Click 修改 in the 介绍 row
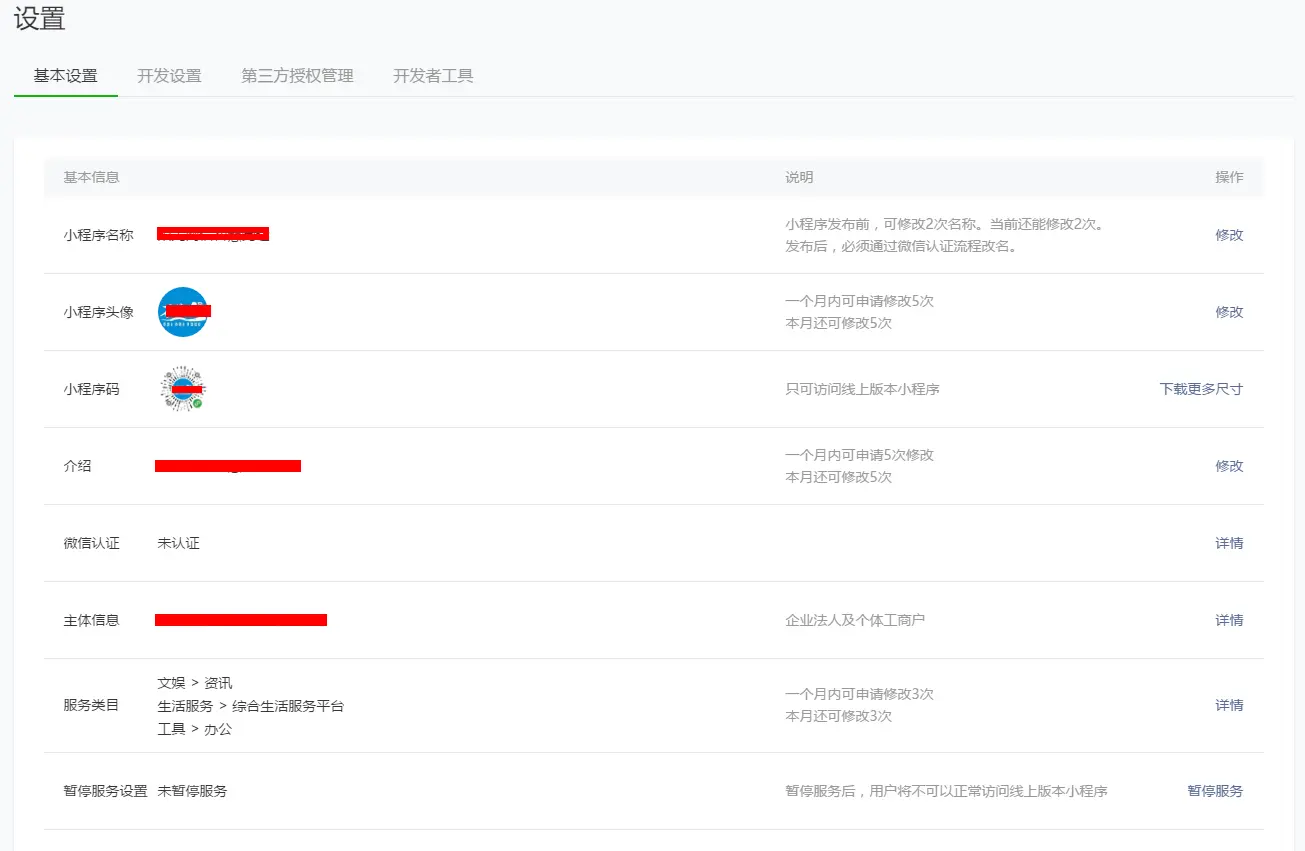The image size is (1305, 851). pos(1229,466)
